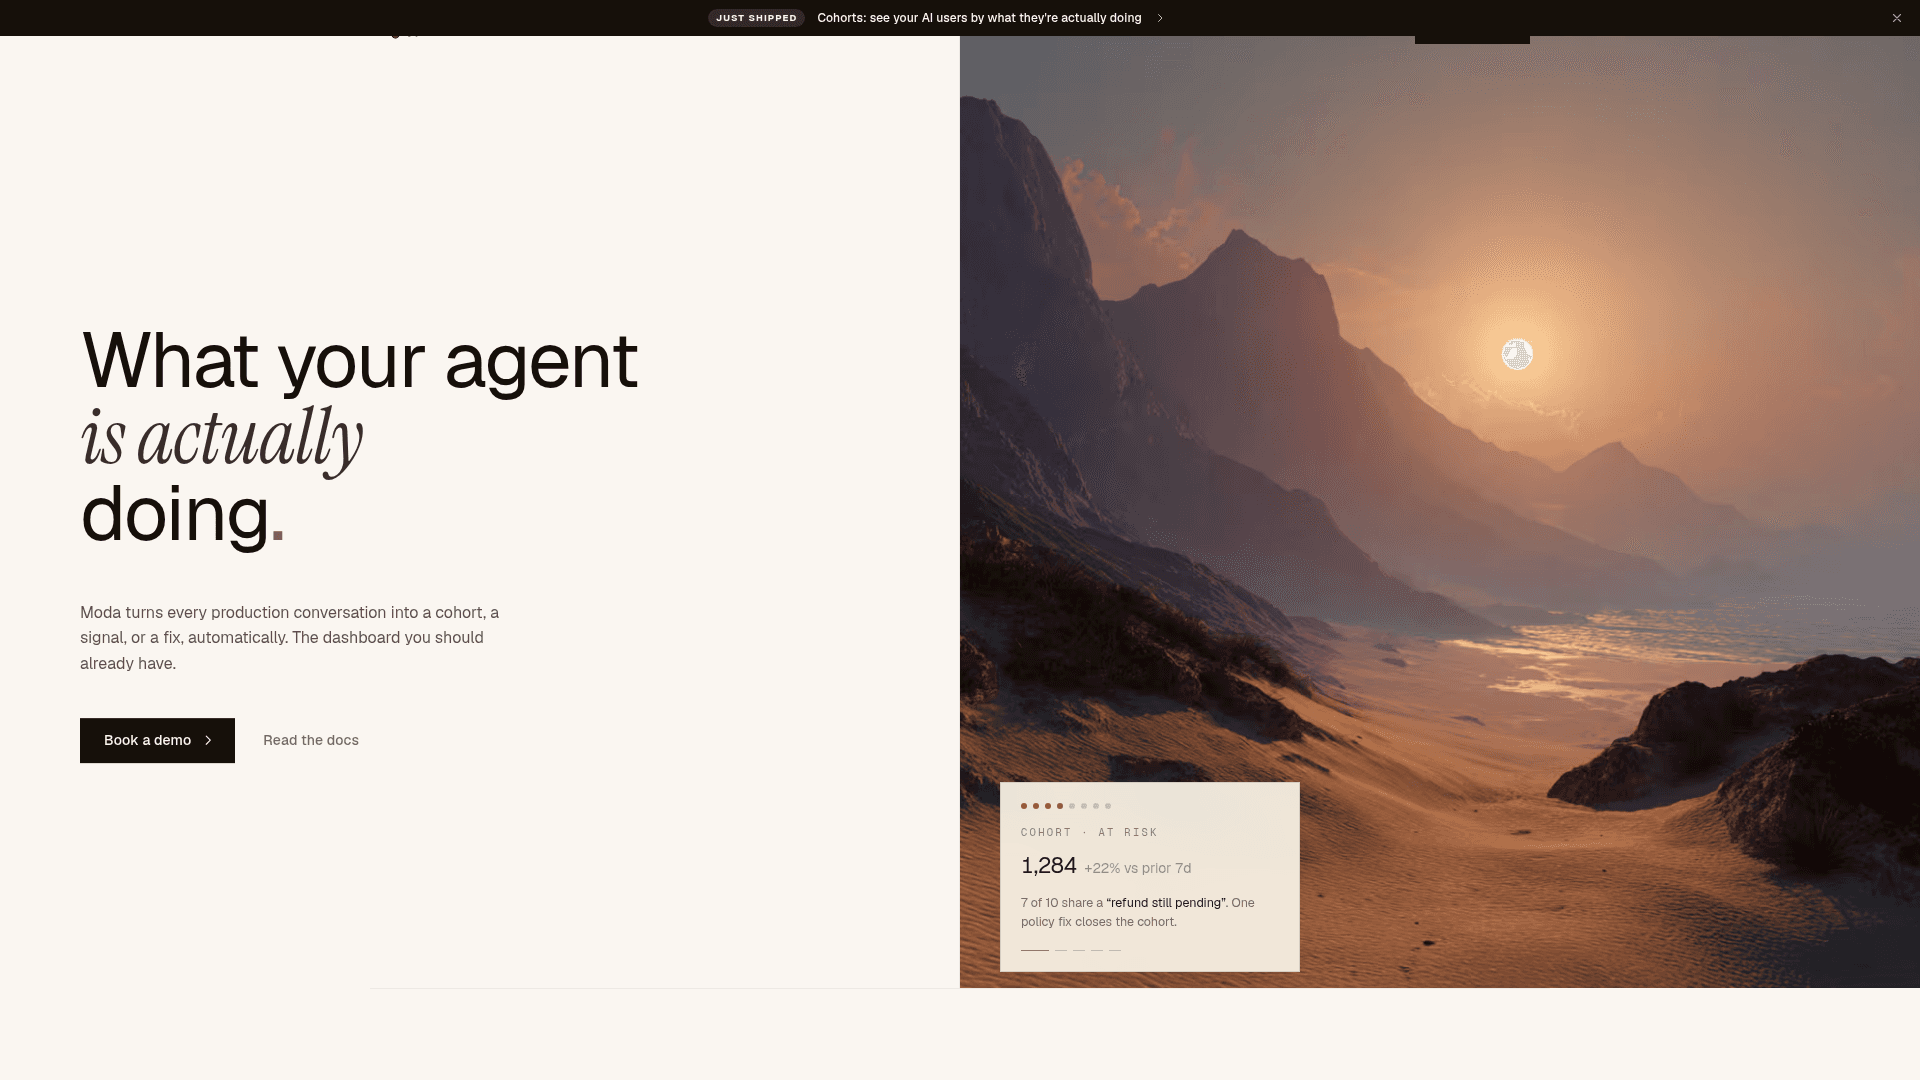Open the Read the docs link
Viewport: 1920px width, 1080px height.
(311, 740)
